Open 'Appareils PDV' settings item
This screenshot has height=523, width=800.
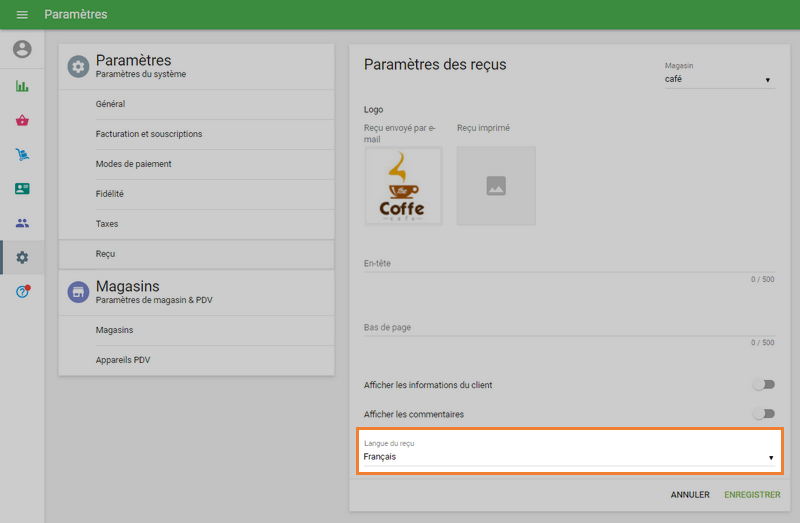pos(123,360)
